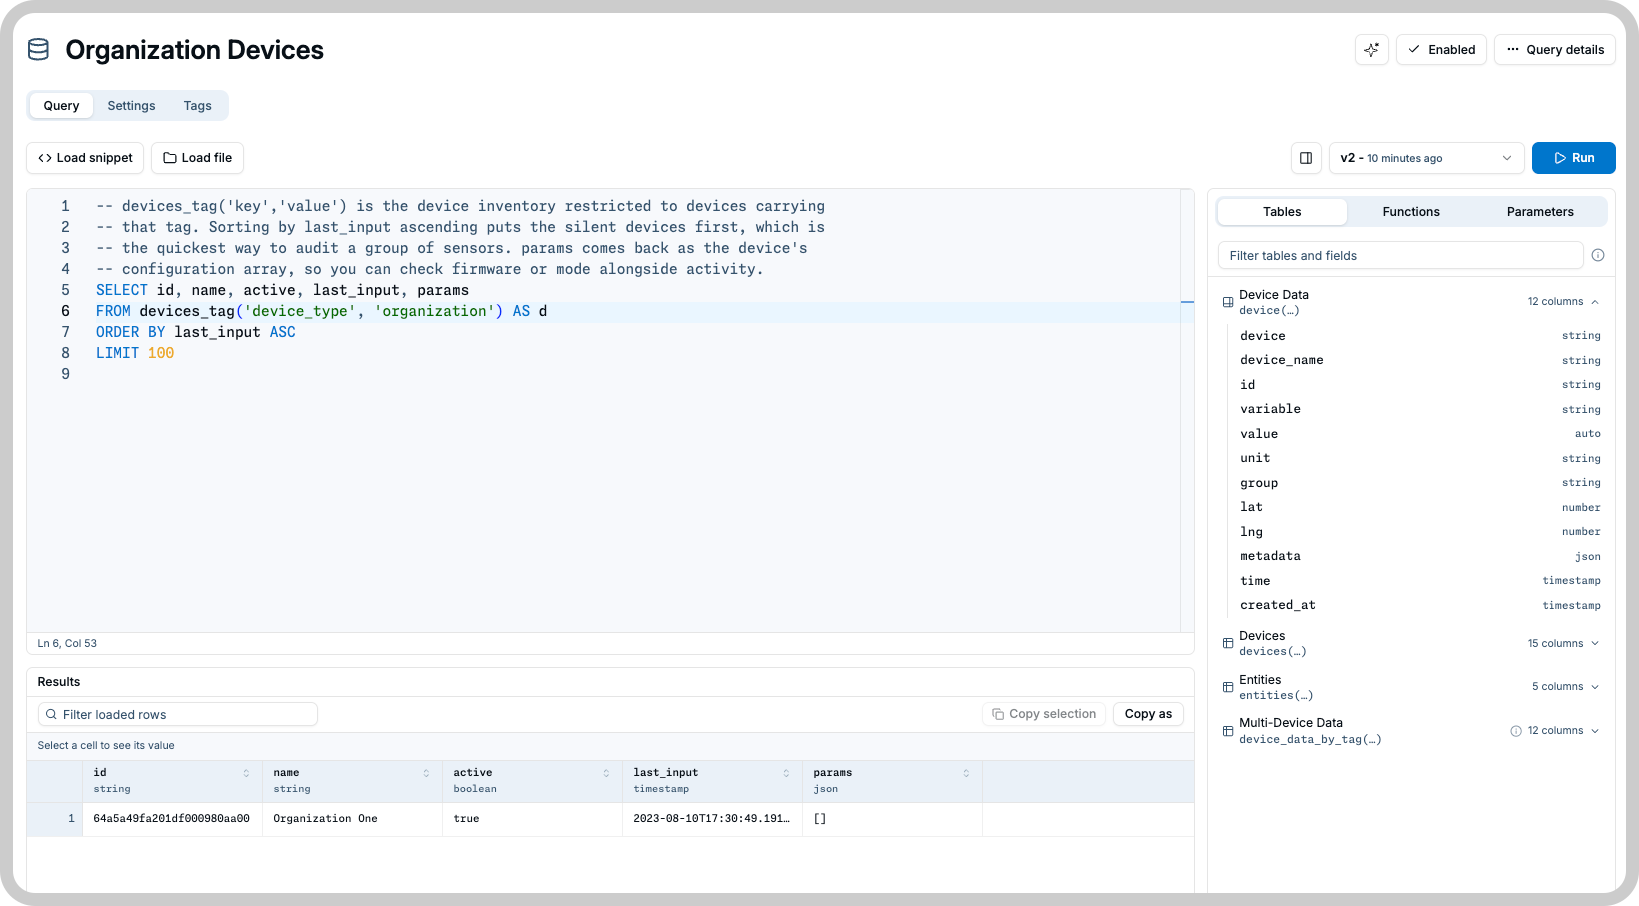
Task: Click the editor minimap scrollbar
Action: click(1188, 410)
